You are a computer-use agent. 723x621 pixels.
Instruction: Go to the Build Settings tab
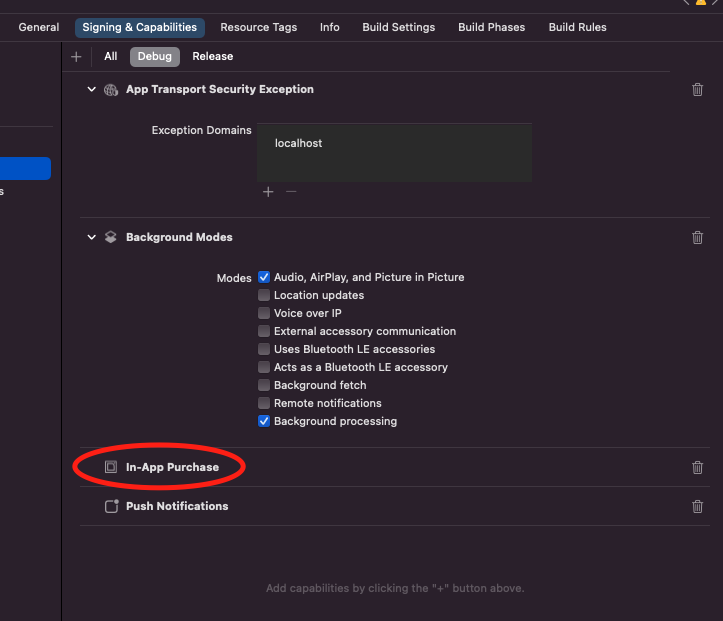[x=398, y=27]
